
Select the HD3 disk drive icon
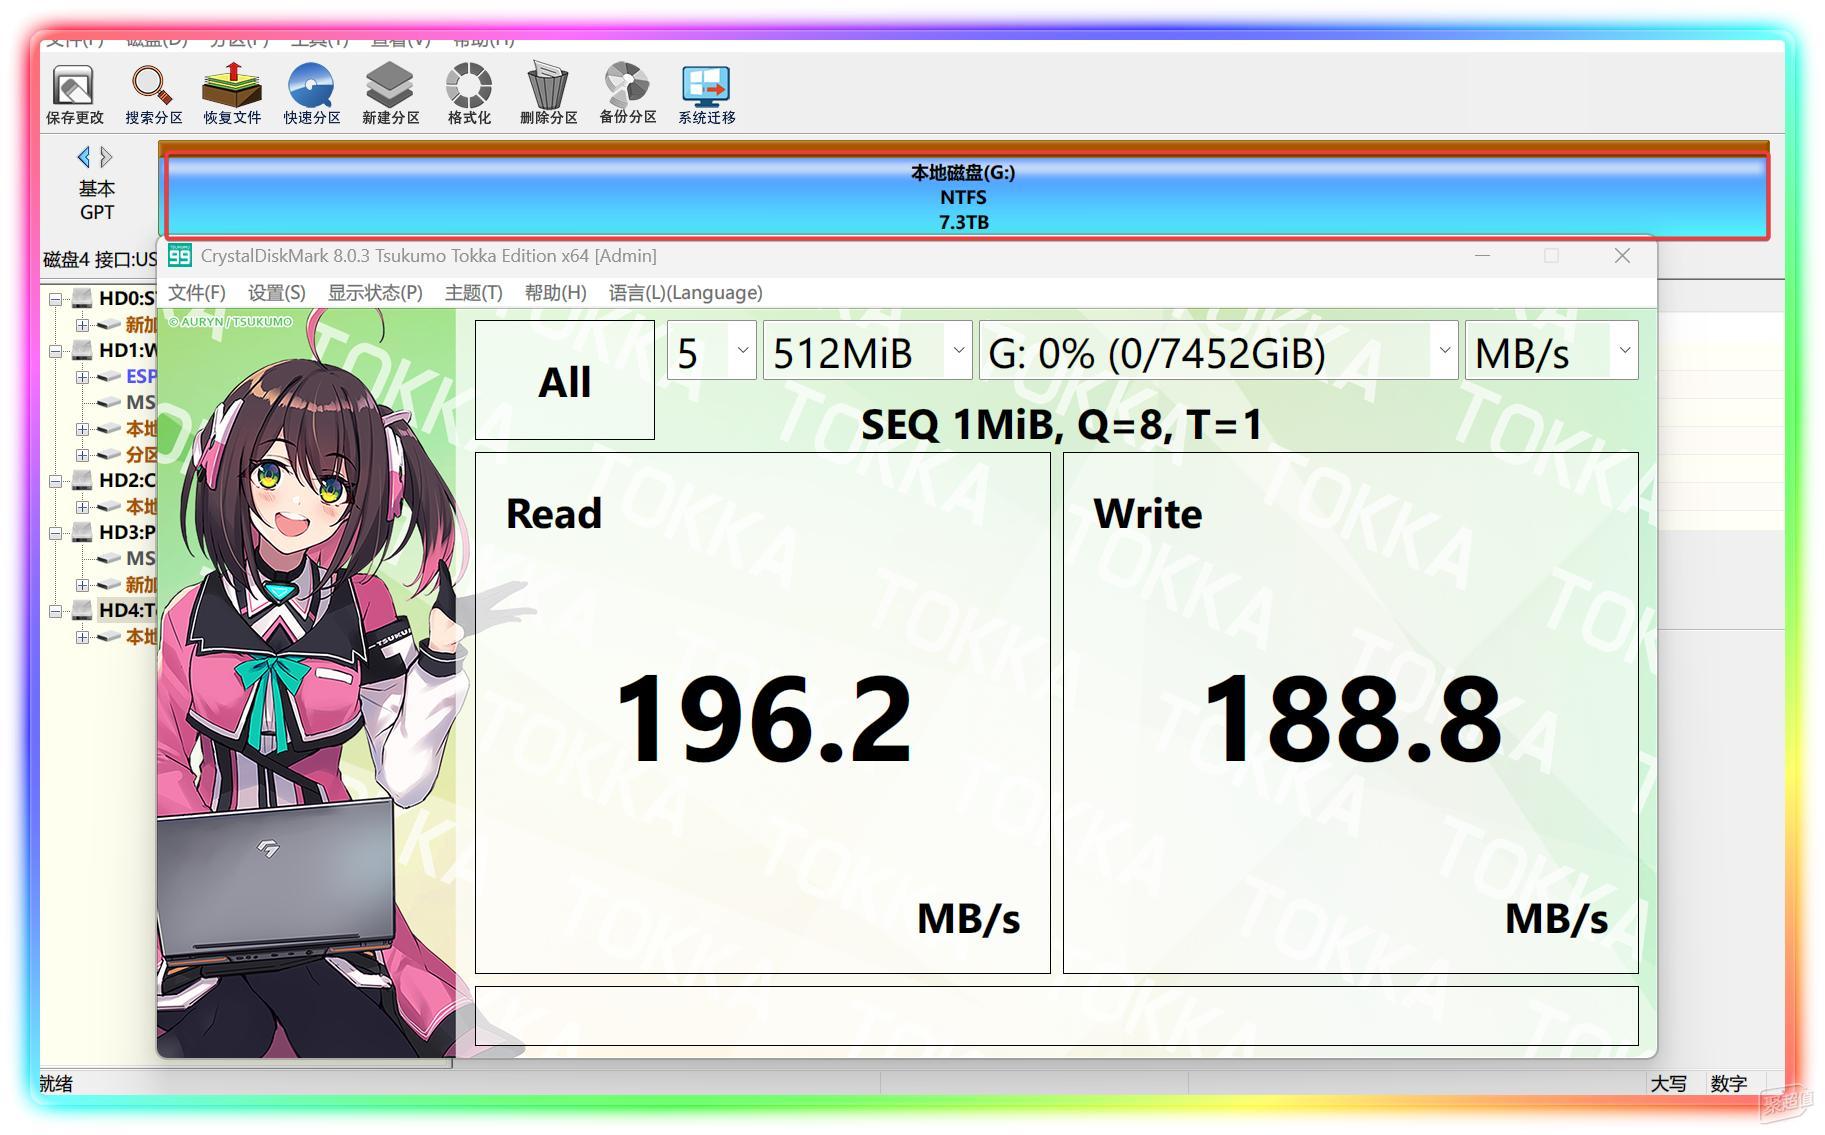[82, 532]
